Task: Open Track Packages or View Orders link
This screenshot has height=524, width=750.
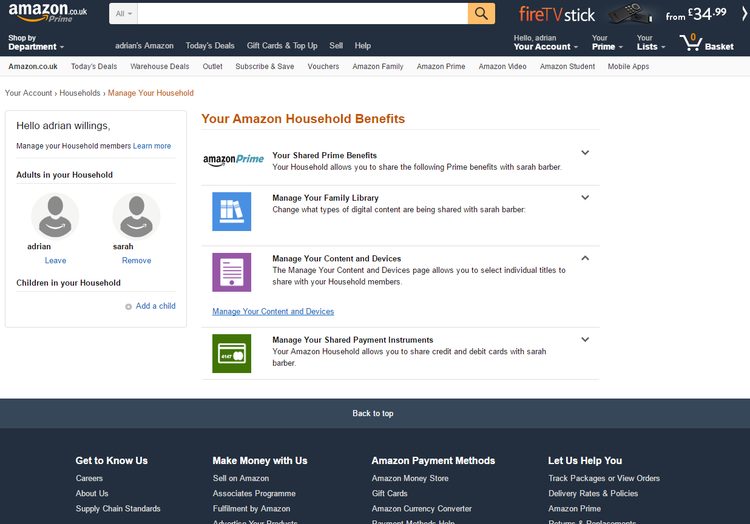Action: coord(604,478)
